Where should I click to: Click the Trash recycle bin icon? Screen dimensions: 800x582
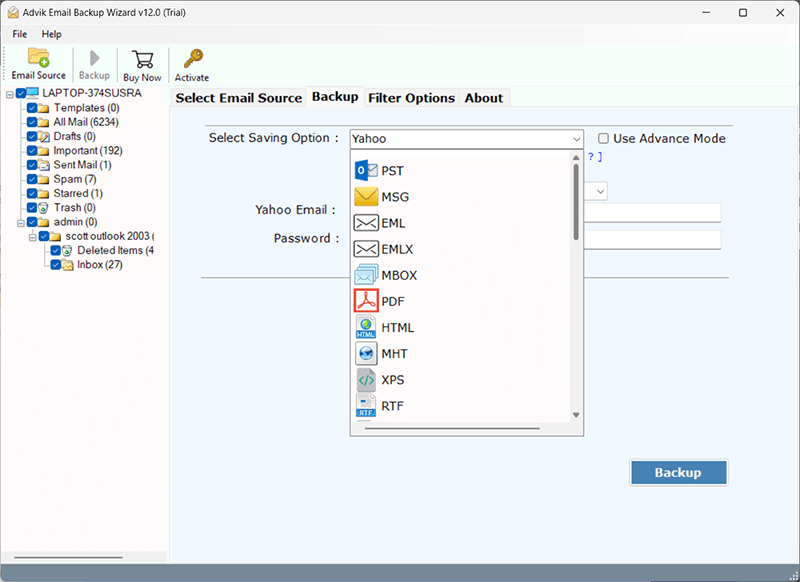[x=43, y=208]
